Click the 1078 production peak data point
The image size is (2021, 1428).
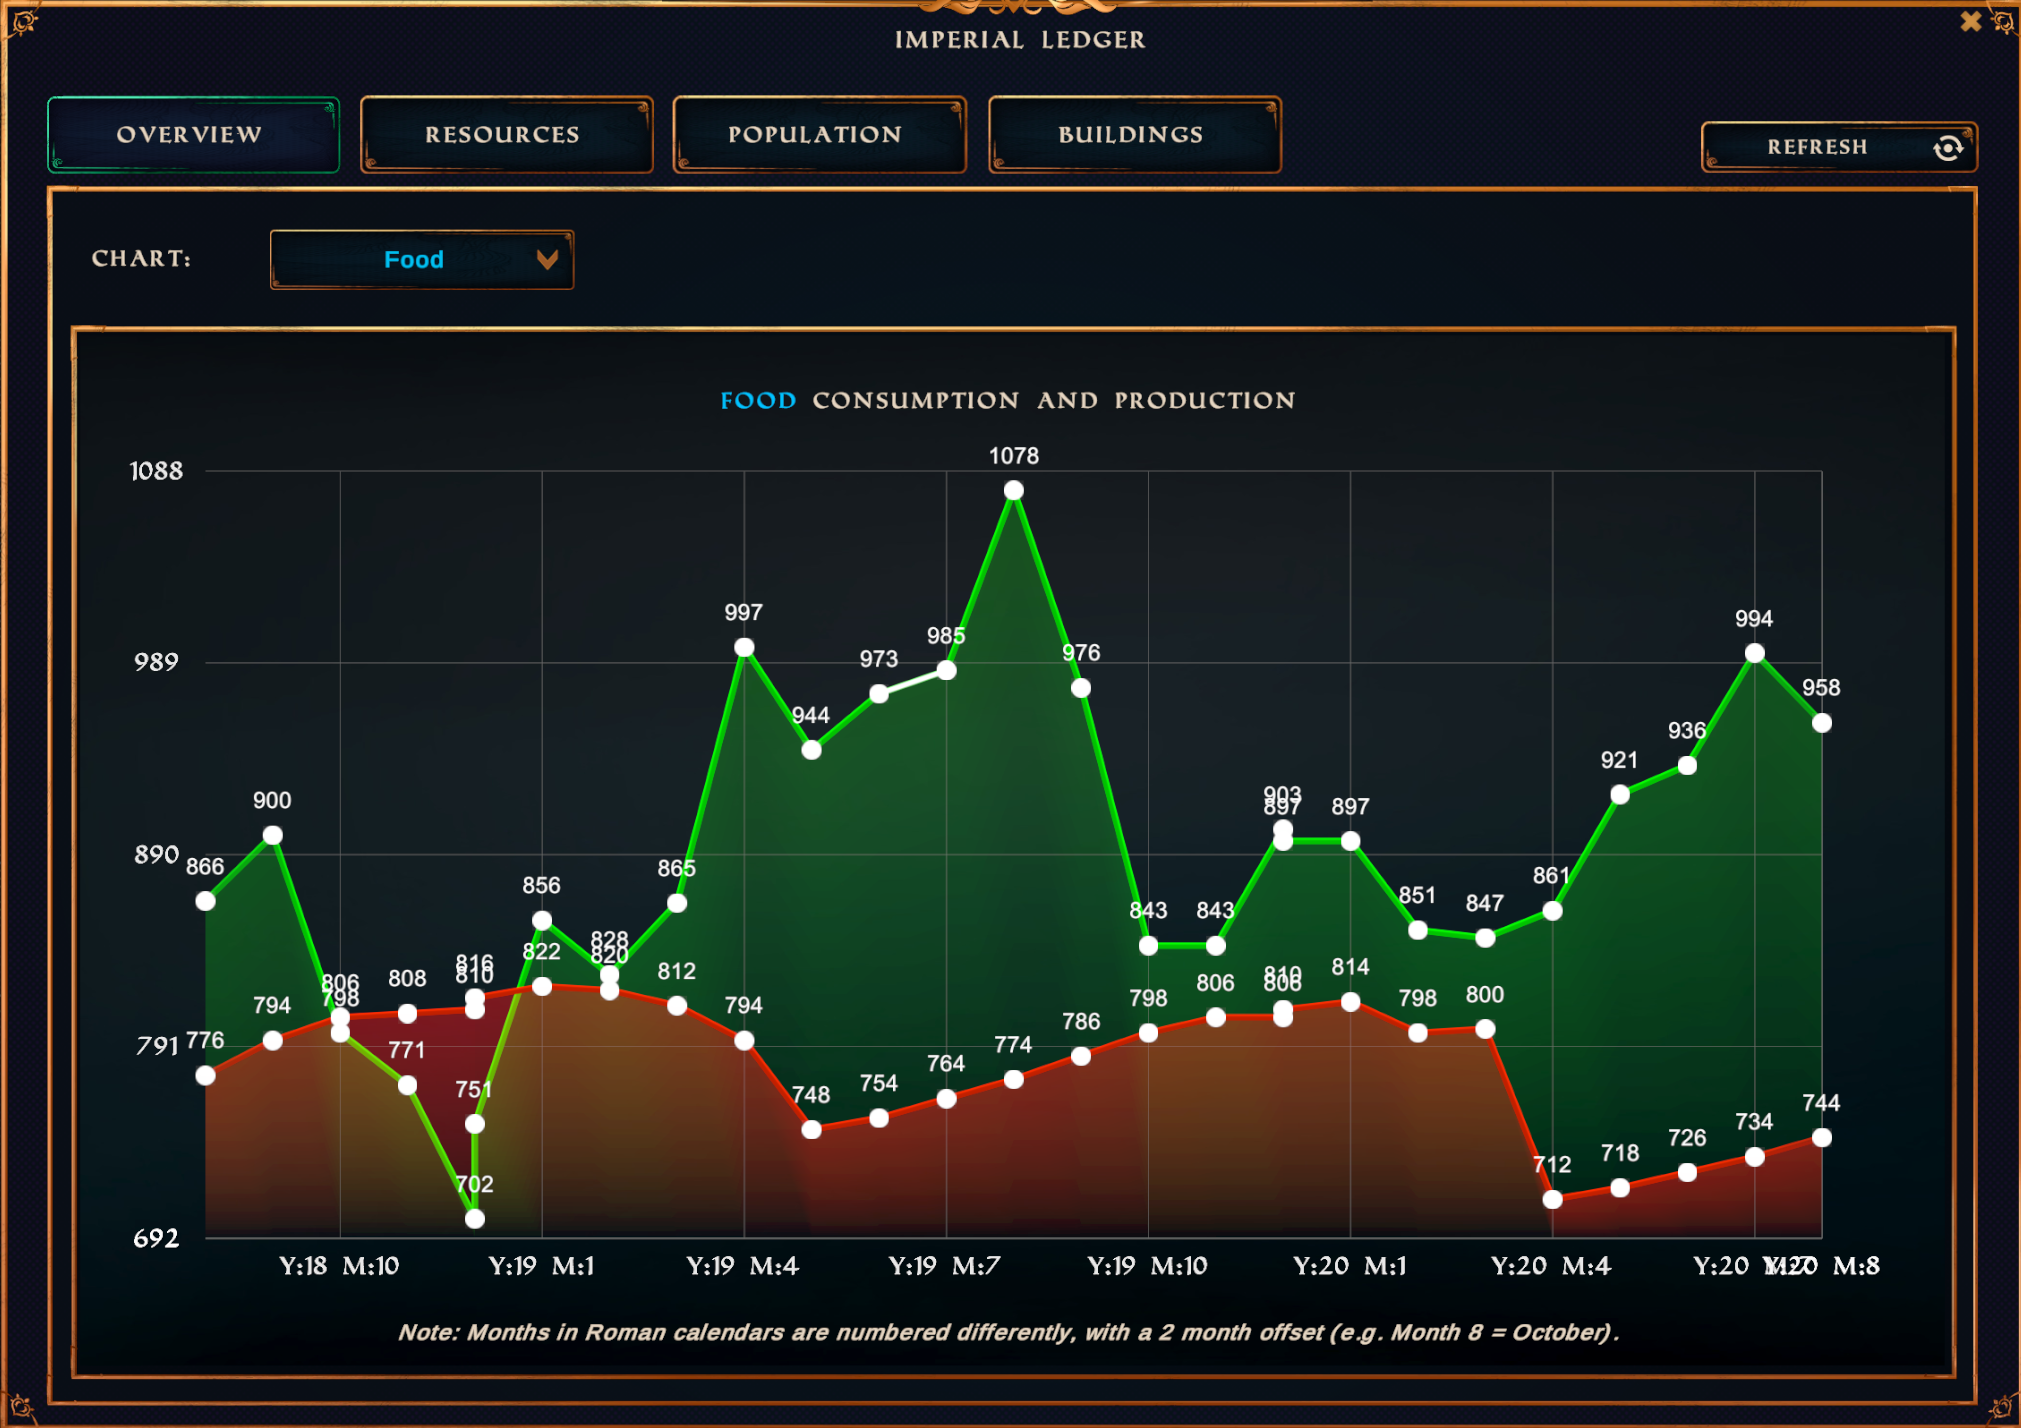[x=1014, y=490]
